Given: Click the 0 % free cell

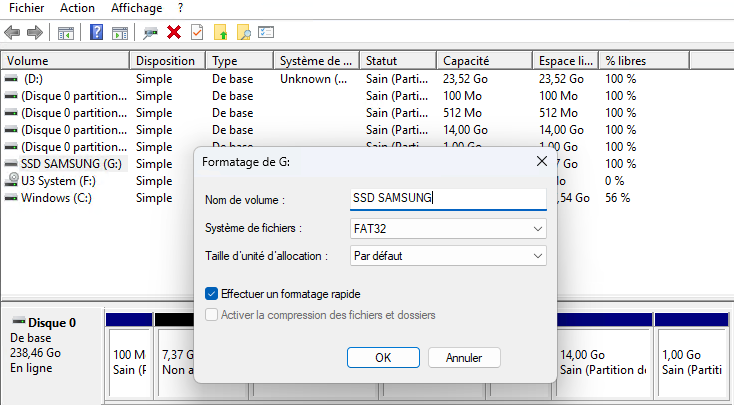Looking at the screenshot, I should coord(615,181).
